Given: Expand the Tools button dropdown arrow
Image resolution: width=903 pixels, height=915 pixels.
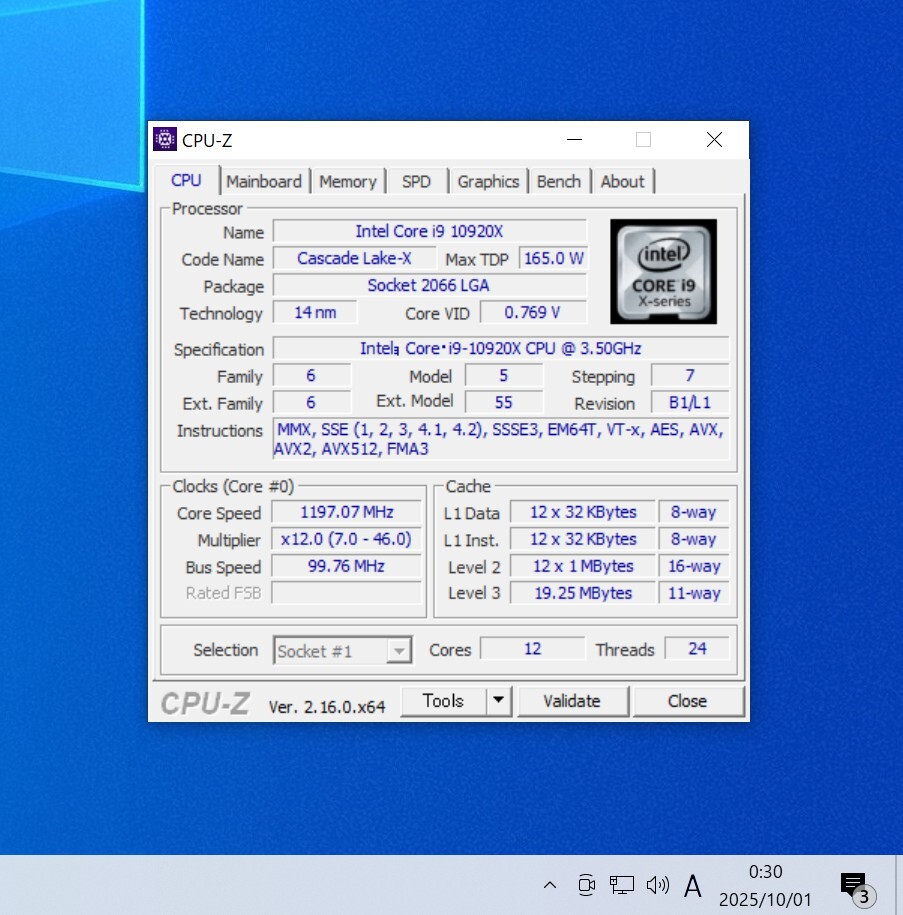Looking at the screenshot, I should tap(499, 701).
